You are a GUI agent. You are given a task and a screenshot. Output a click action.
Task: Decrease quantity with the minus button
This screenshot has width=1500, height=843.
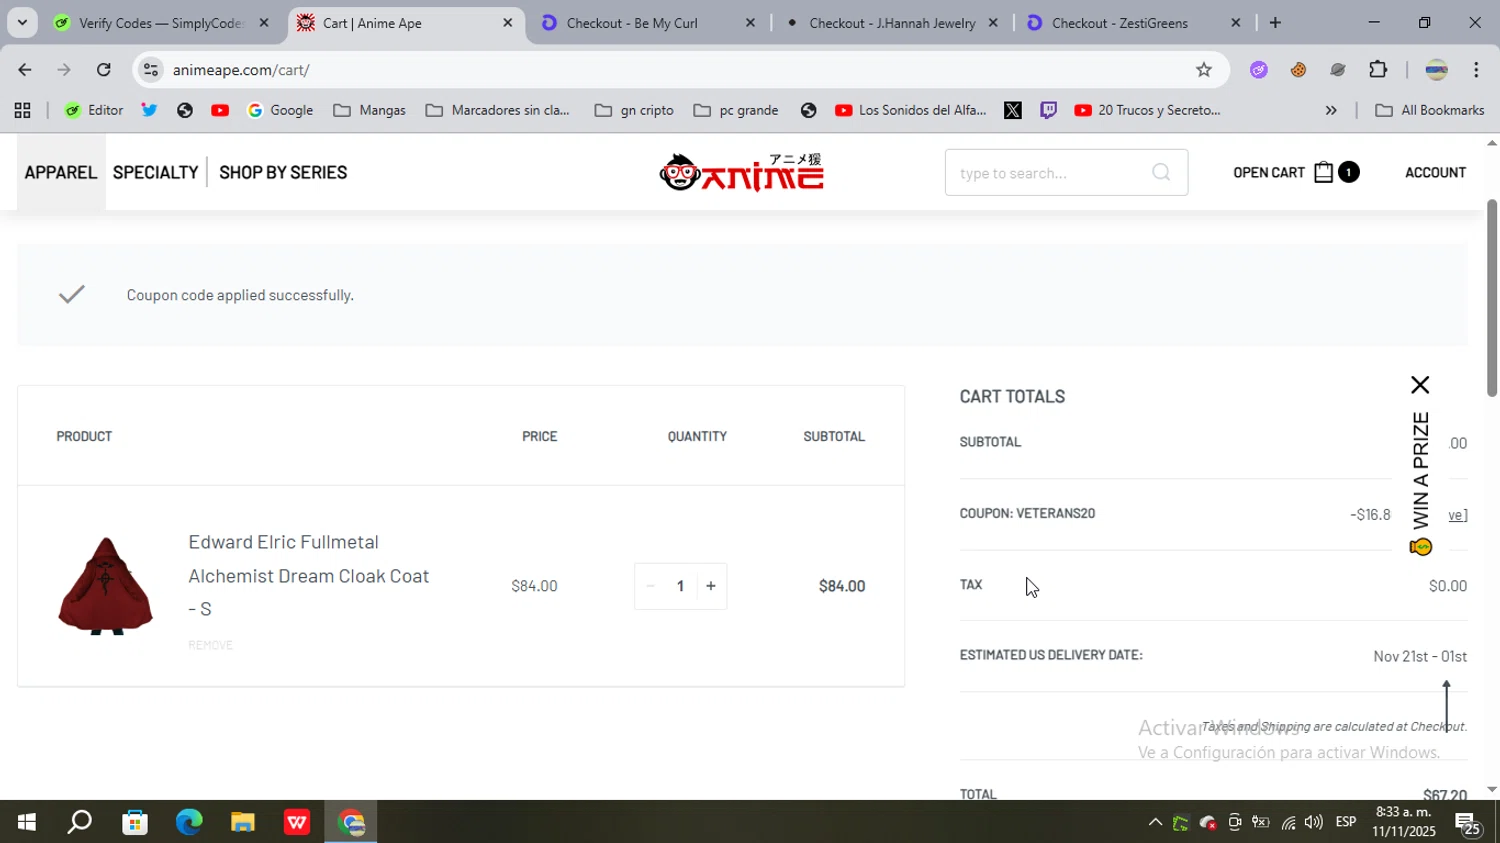(x=650, y=586)
